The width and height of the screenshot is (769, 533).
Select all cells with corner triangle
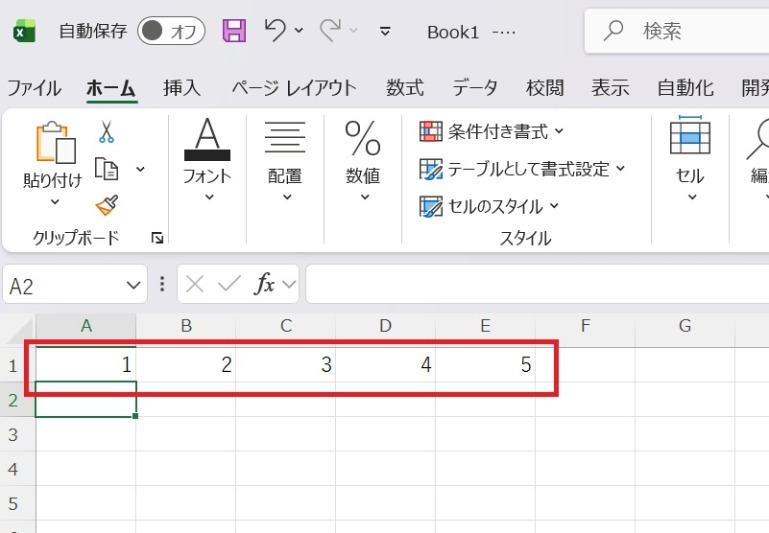[x=21, y=331]
